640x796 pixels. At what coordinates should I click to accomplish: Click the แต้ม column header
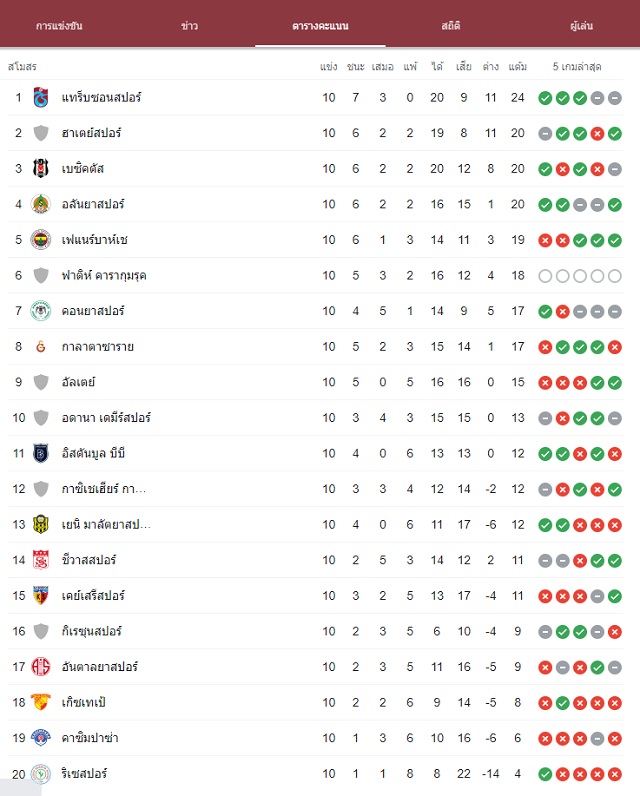pos(518,67)
